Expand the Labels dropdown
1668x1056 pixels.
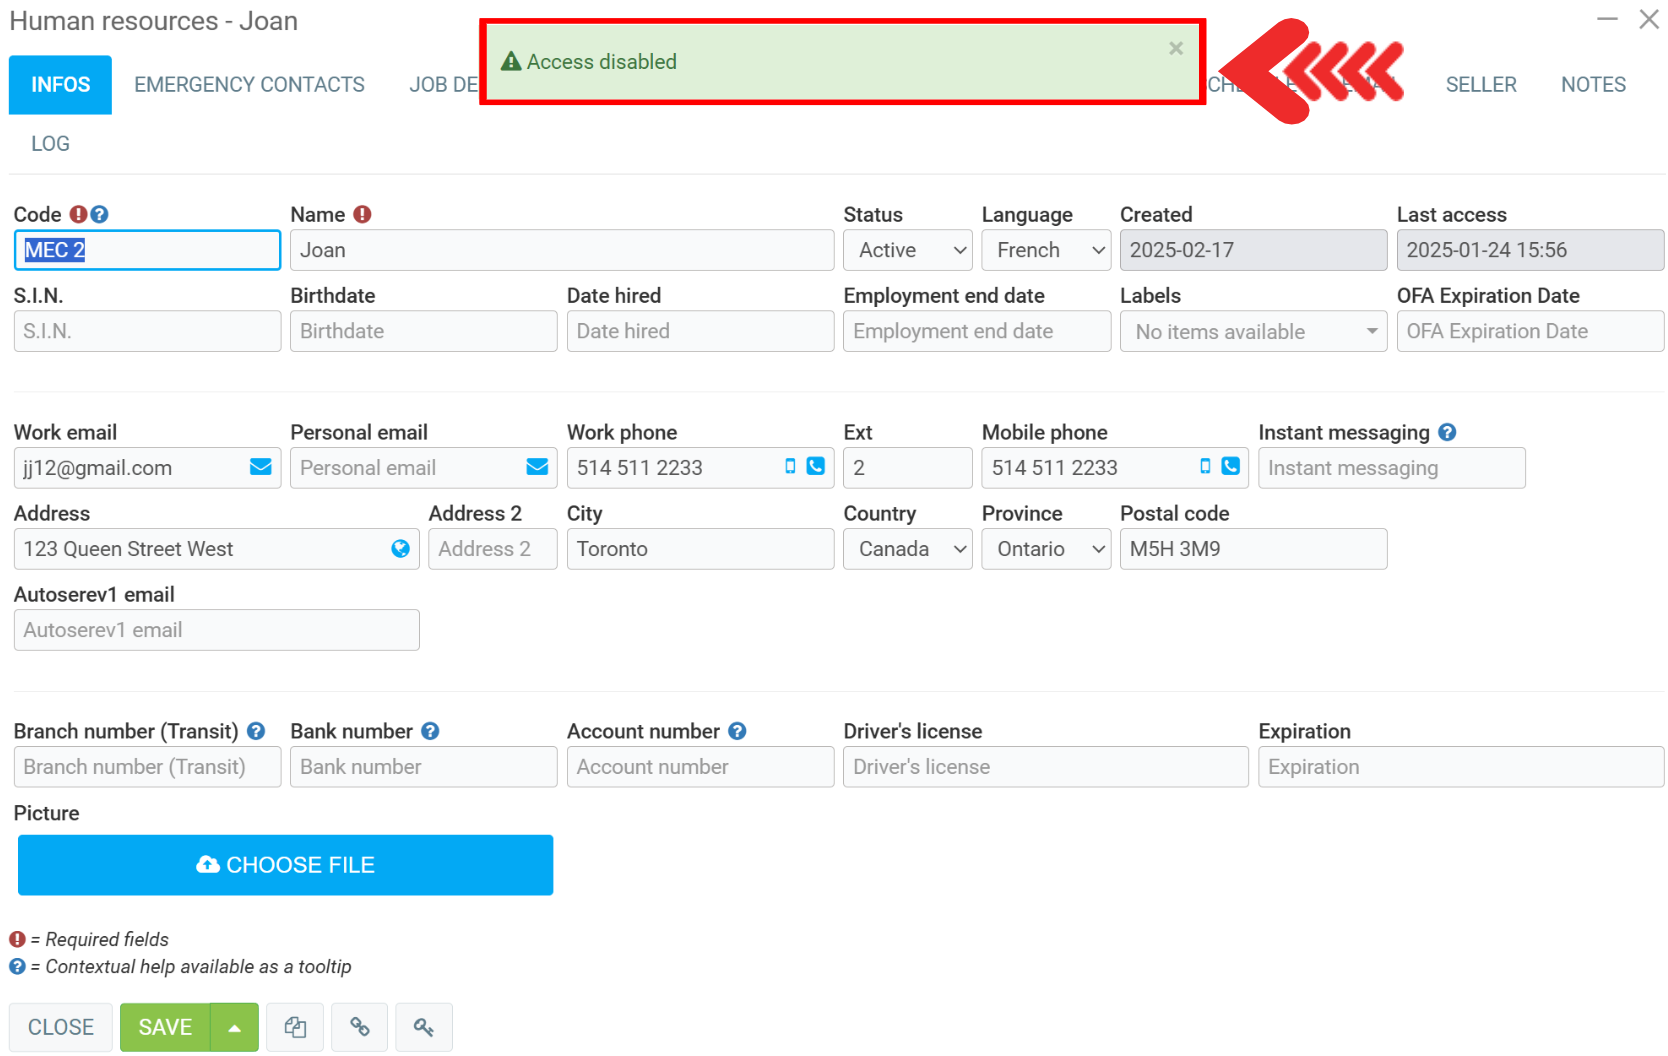(x=1253, y=331)
